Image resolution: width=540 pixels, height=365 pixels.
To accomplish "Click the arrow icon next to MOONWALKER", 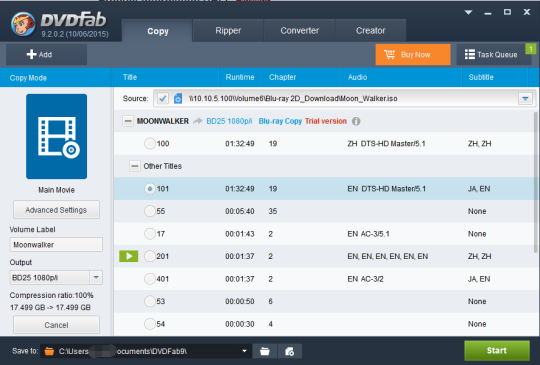I will pyautogui.click(x=198, y=121).
